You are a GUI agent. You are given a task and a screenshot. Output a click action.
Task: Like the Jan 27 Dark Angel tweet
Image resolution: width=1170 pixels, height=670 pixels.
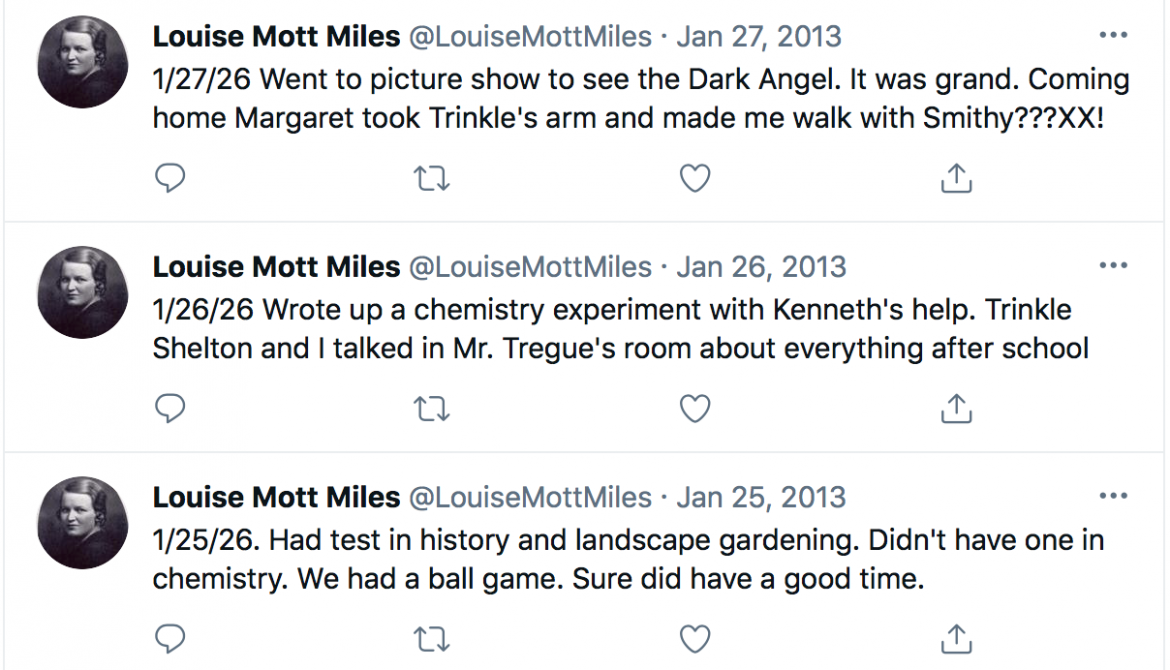pos(695,179)
